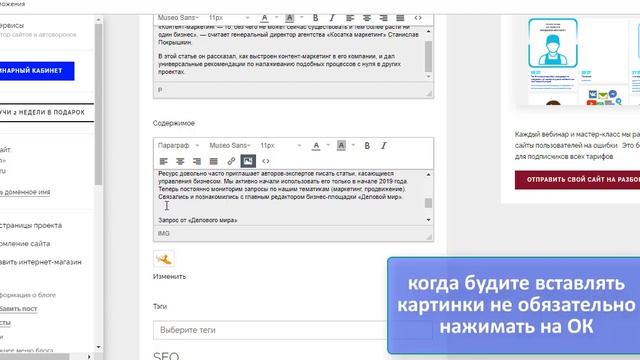Click the Добавить пост sidebar link
The image size is (640, 360).
pyautogui.click(x=18, y=309)
